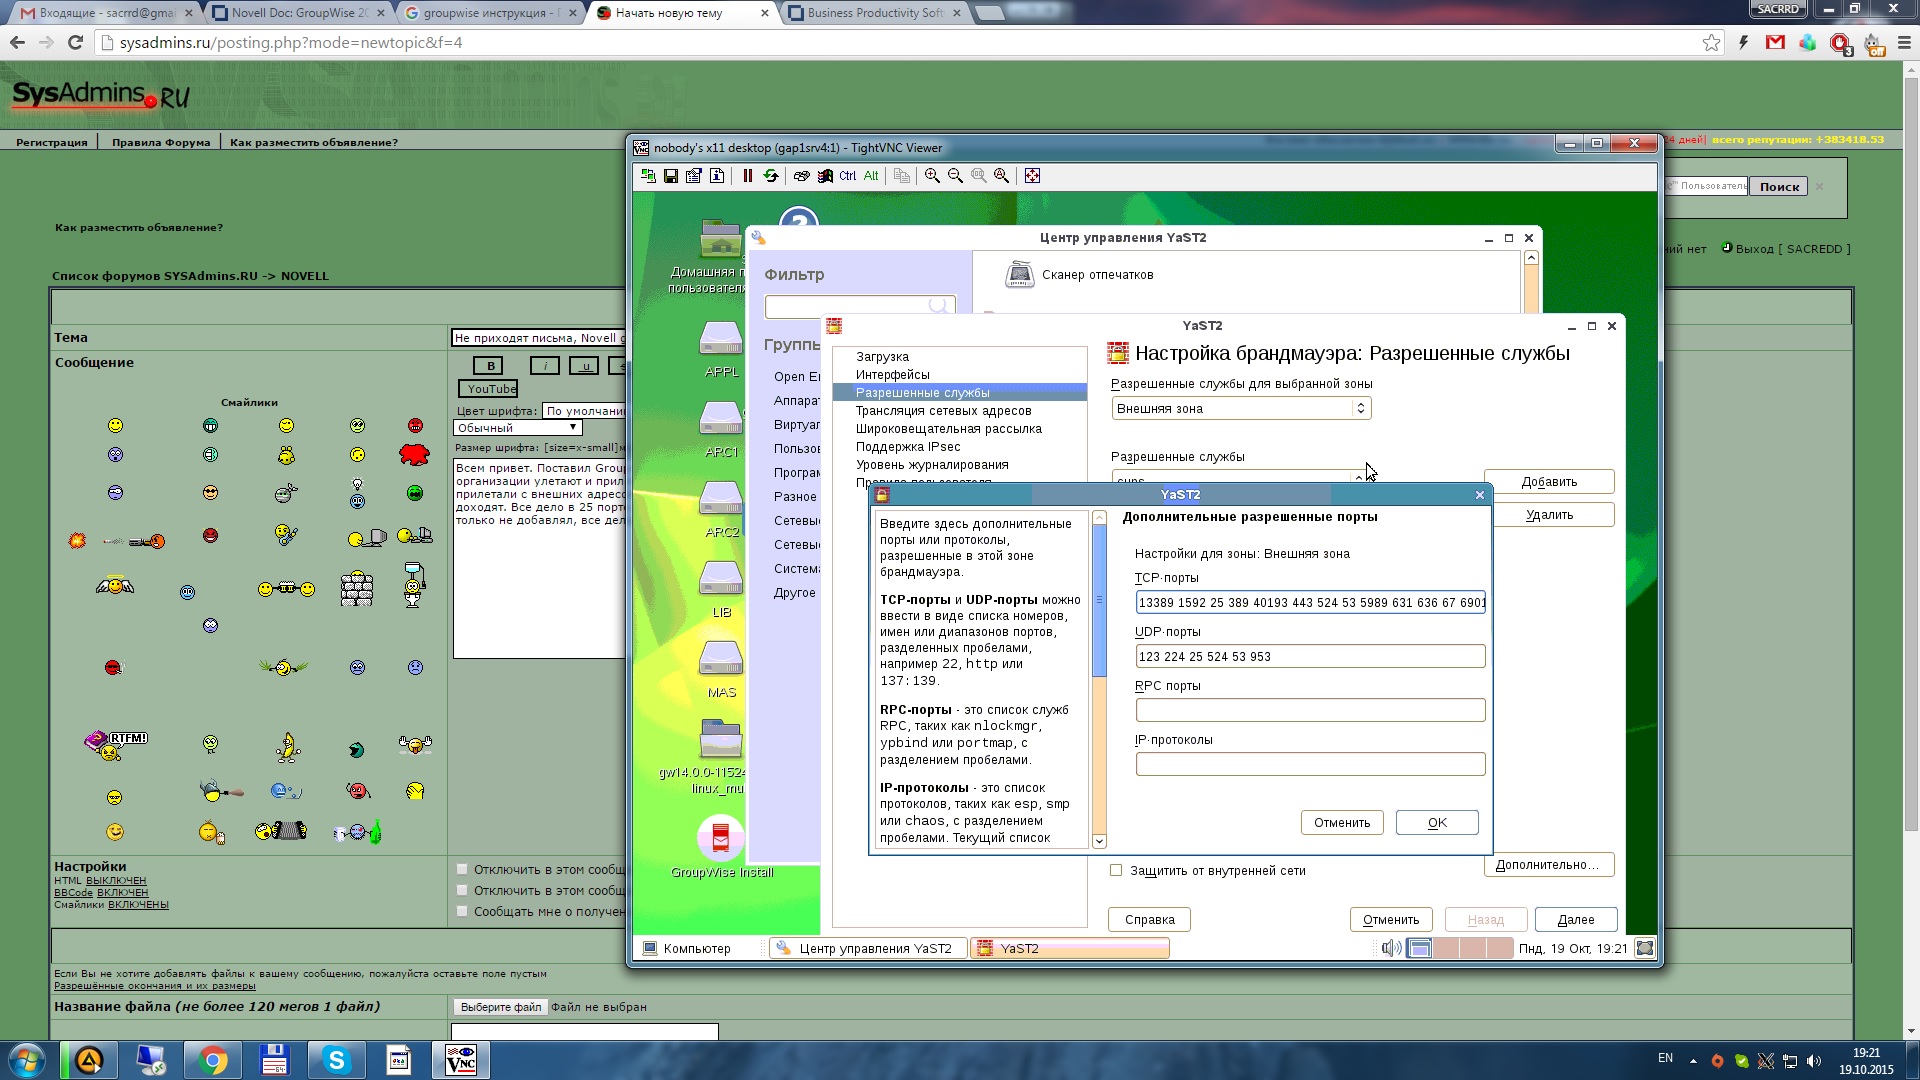
Task: Click the zoom out magnifier in TightVNC toolbar
Action: click(x=955, y=176)
